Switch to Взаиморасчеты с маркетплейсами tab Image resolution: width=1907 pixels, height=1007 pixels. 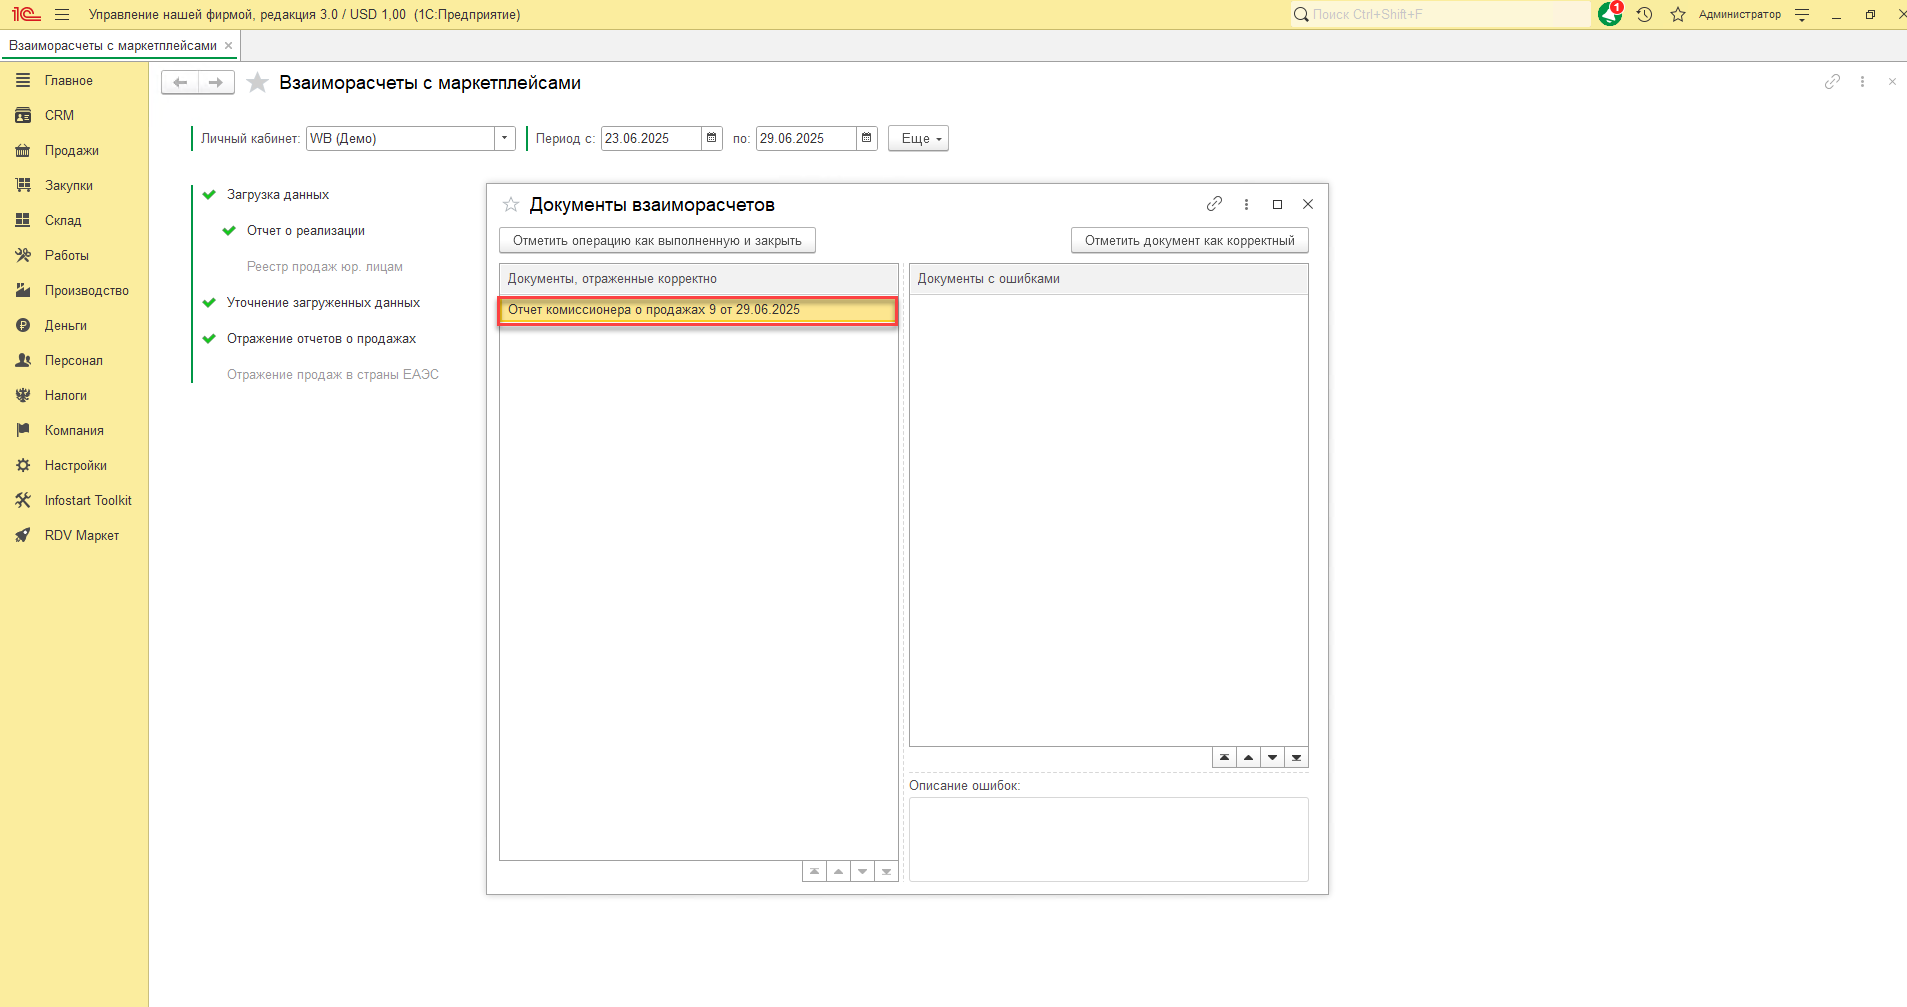pos(112,45)
